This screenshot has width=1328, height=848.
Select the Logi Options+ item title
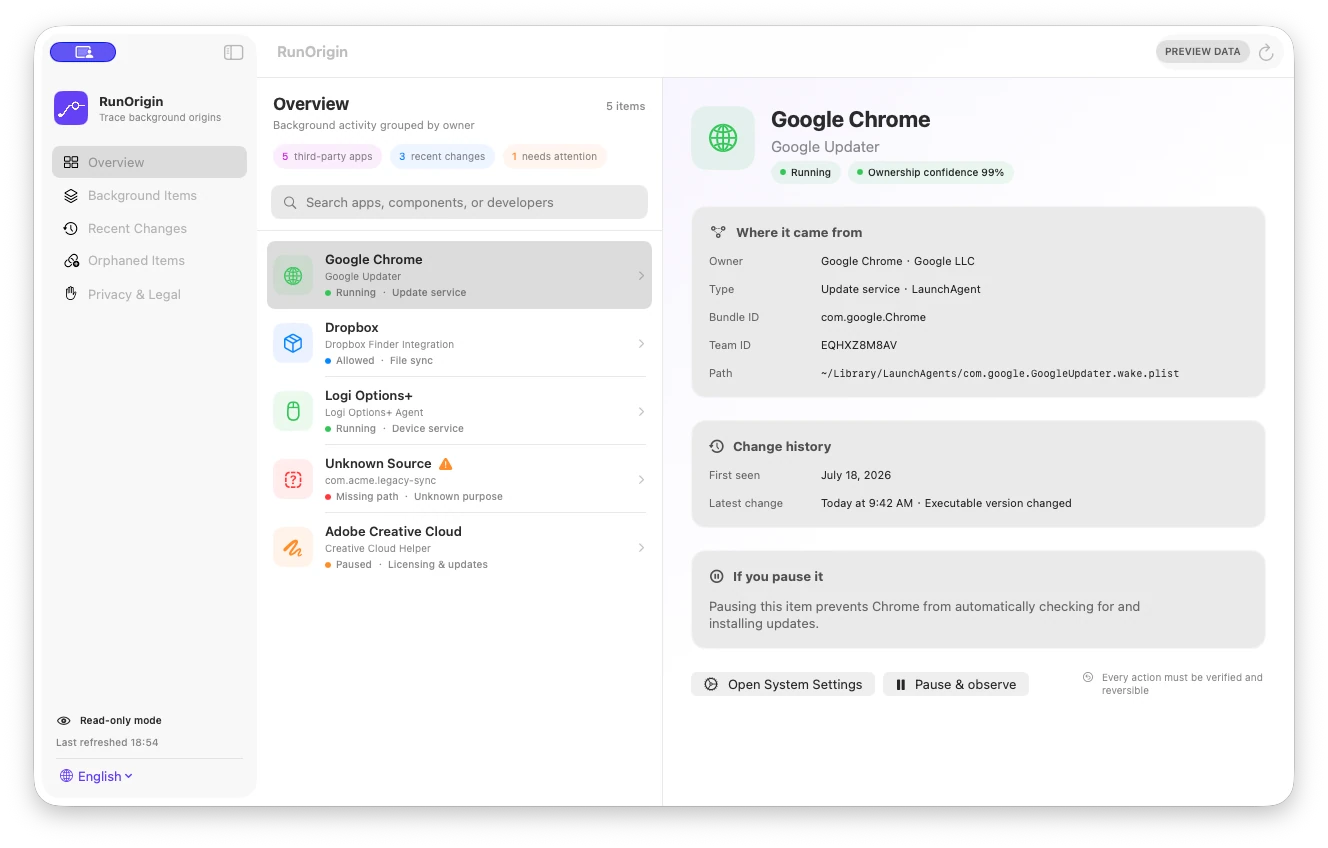coord(369,395)
